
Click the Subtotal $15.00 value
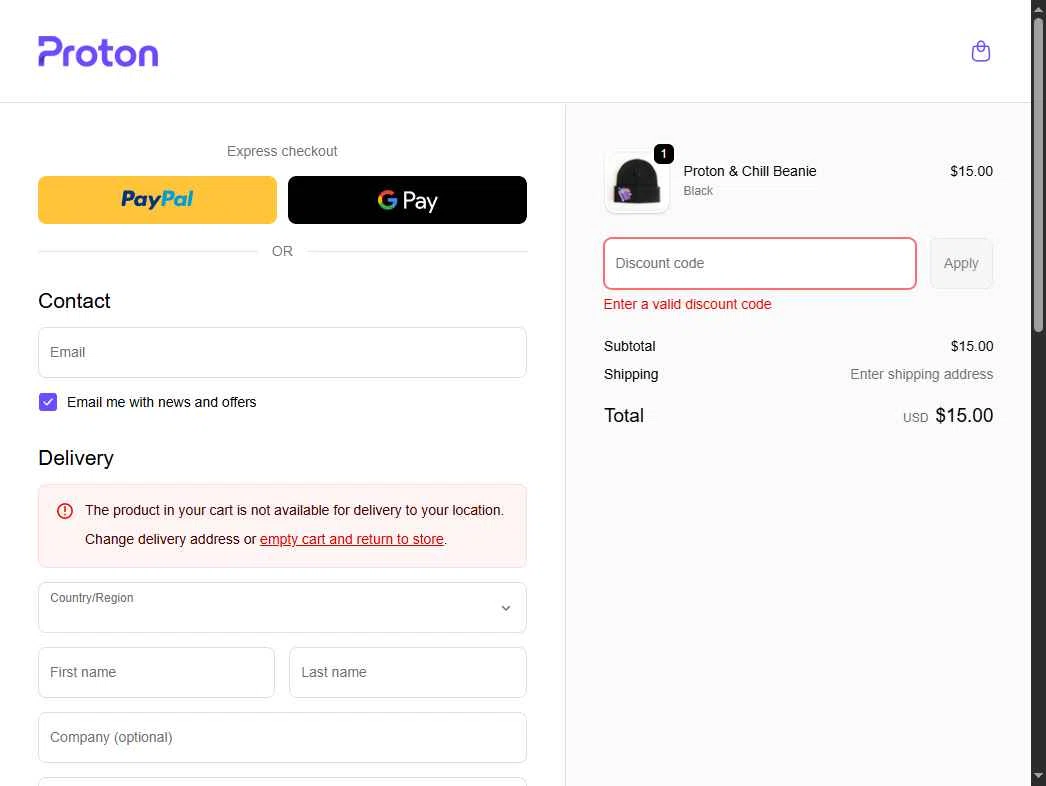(x=971, y=346)
